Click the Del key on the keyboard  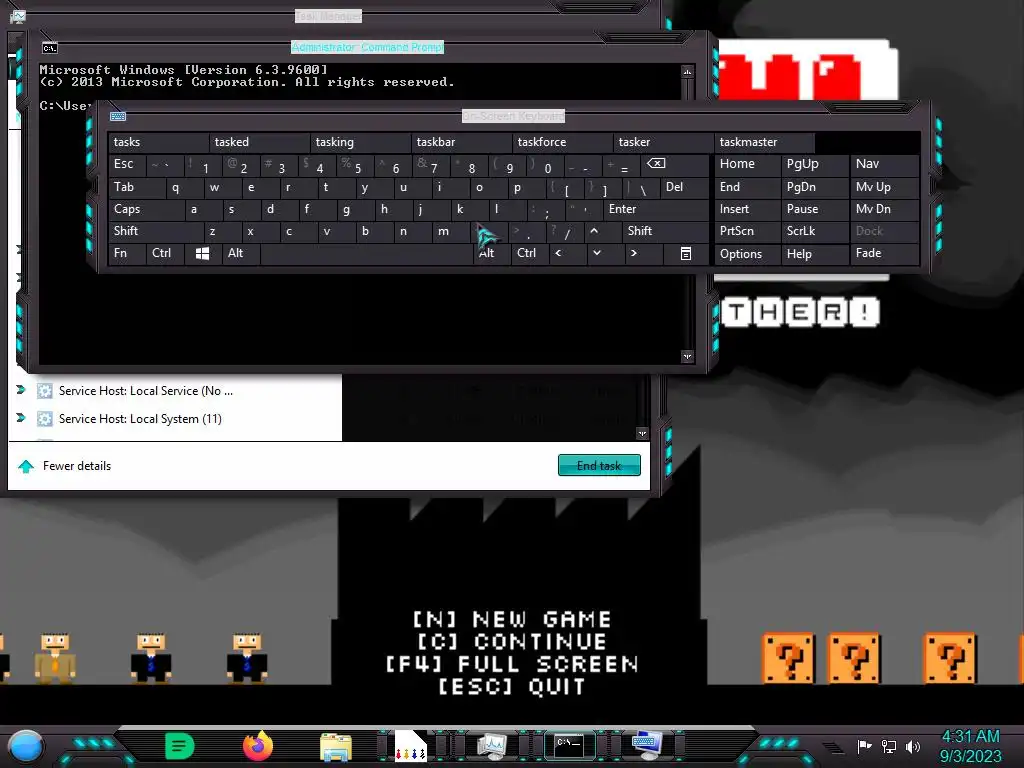click(684, 187)
